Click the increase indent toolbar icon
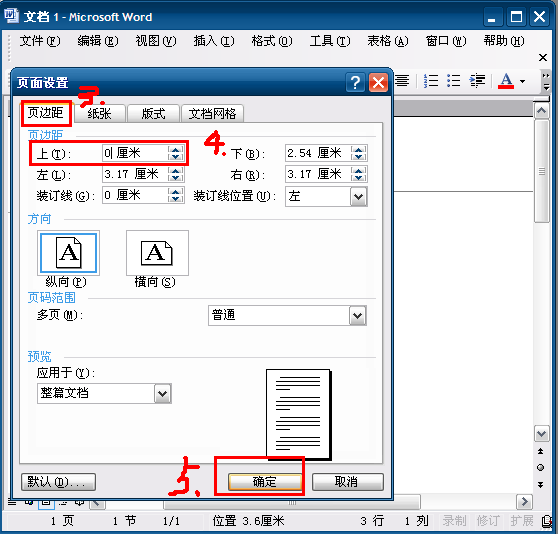 [x=477, y=81]
